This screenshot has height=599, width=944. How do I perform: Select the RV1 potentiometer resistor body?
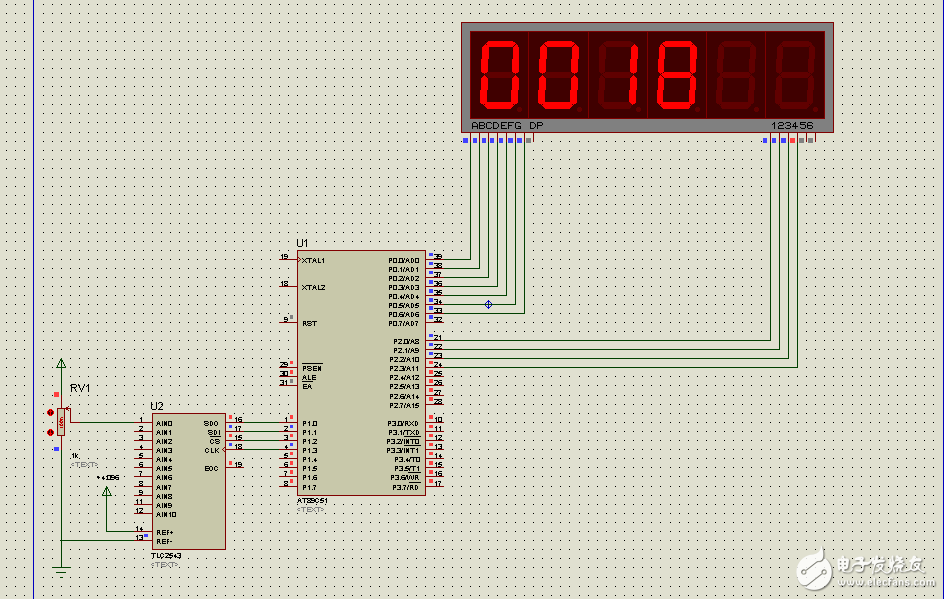(61, 422)
